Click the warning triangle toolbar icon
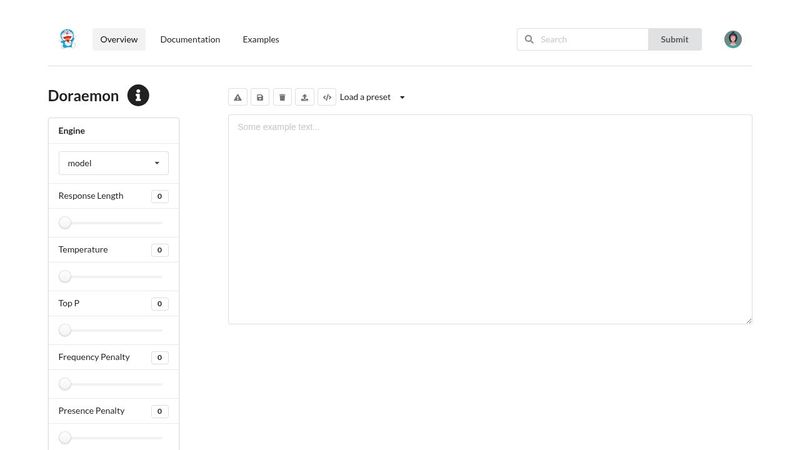800x450 pixels. [x=238, y=97]
